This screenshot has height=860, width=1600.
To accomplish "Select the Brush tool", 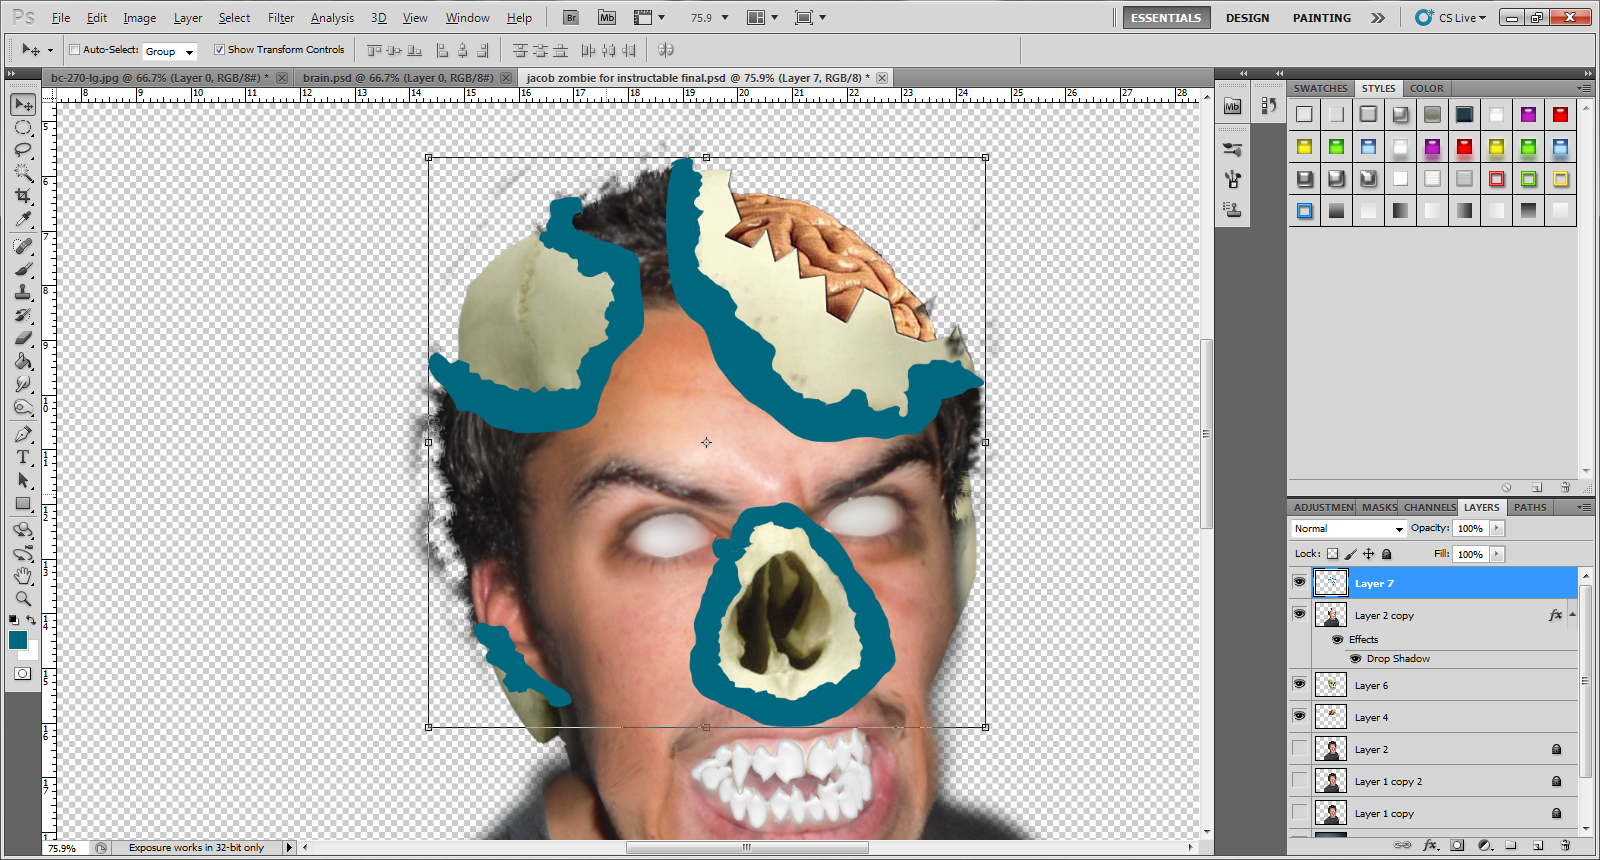I will (x=23, y=269).
